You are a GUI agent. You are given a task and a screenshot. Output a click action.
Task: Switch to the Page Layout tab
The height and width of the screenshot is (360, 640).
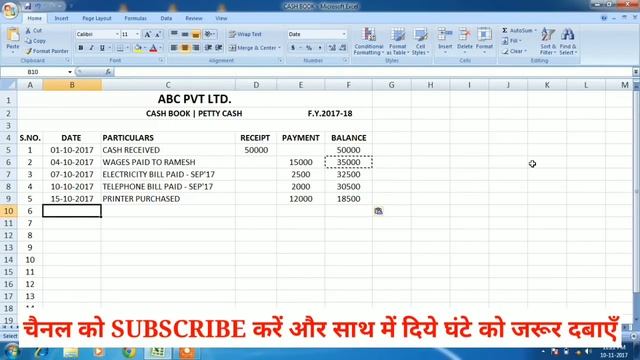(97, 18)
